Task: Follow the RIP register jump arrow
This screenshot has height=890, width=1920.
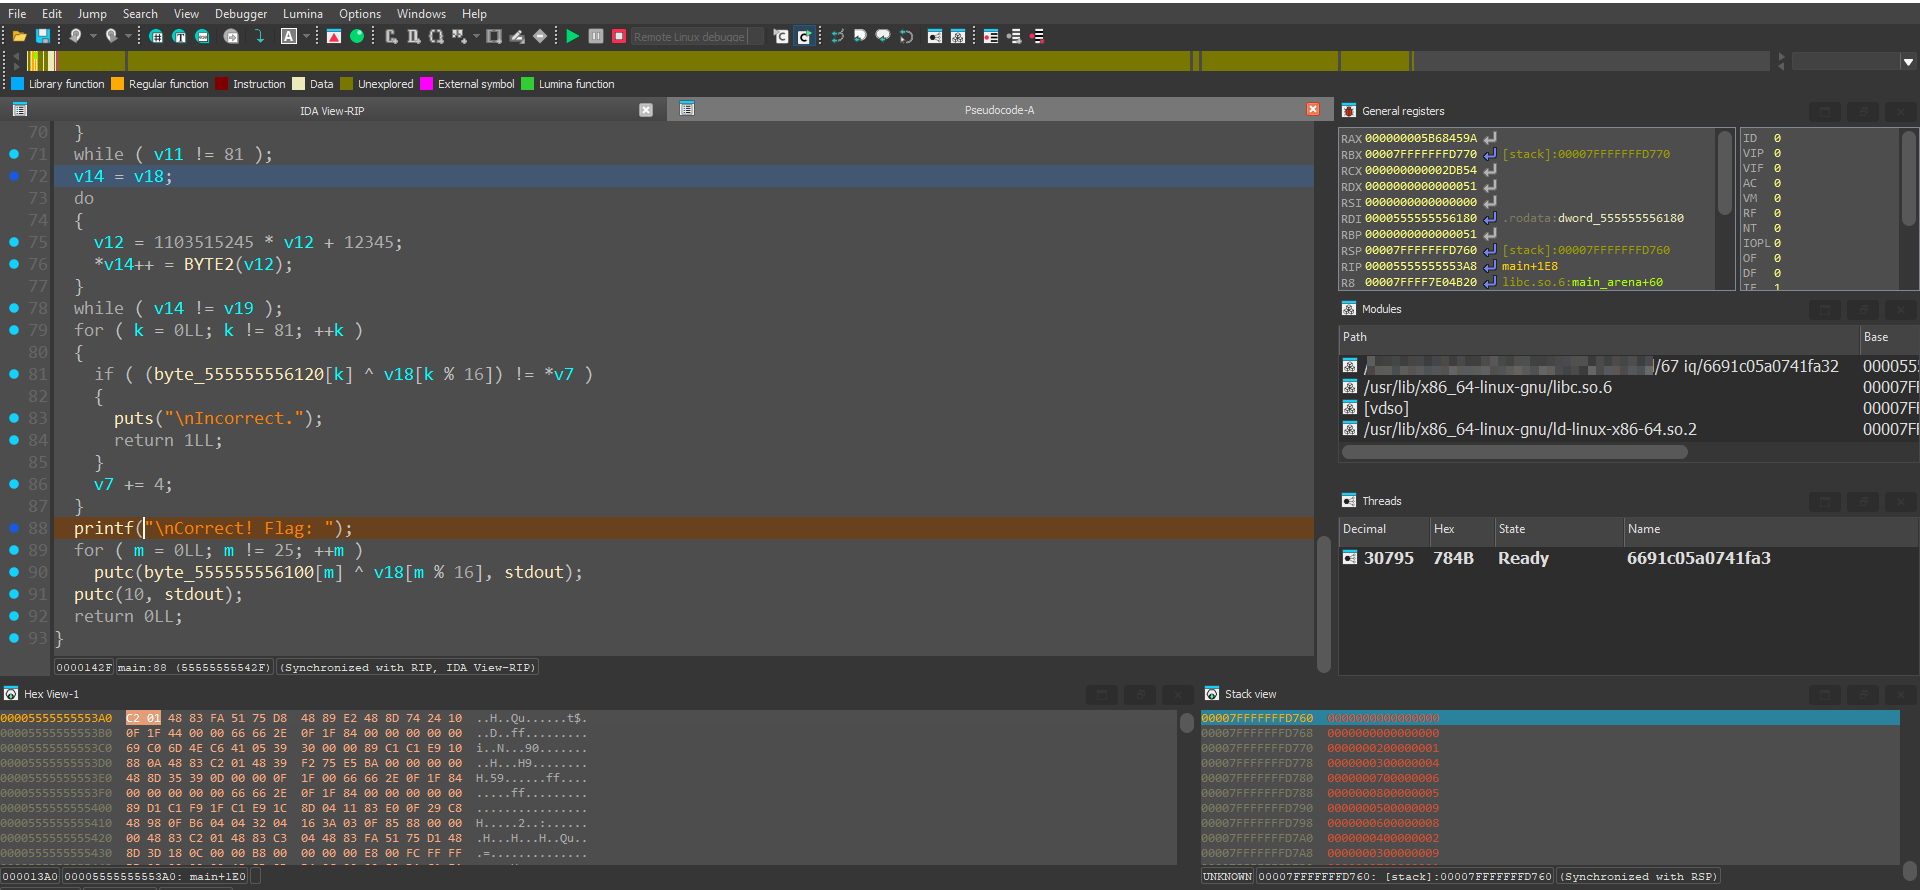Action: [x=1490, y=266]
